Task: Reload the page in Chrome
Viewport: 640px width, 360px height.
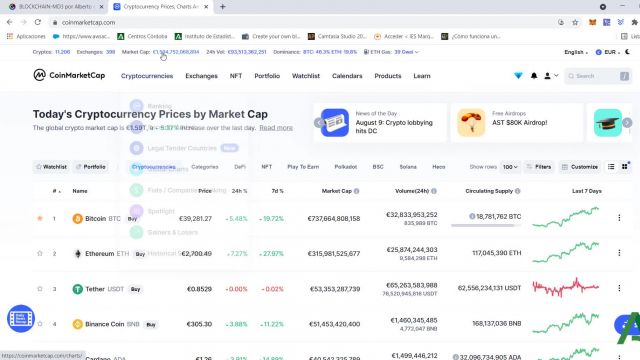Action: click(x=38, y=22)
